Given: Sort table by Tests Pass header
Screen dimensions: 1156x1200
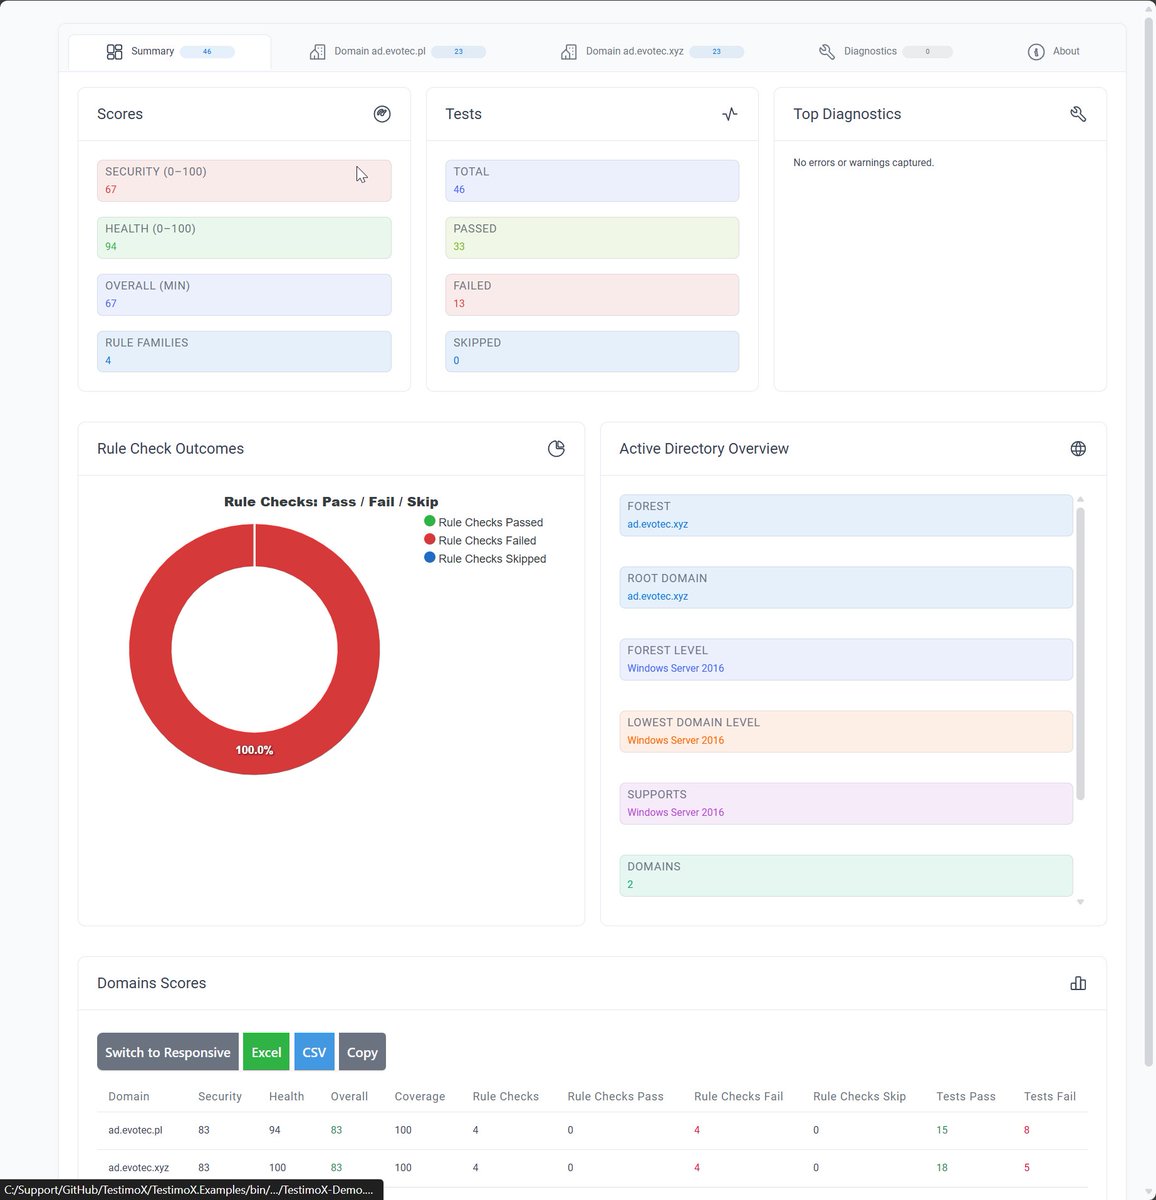Looking at the screenshot, I should pos(966,1096).
